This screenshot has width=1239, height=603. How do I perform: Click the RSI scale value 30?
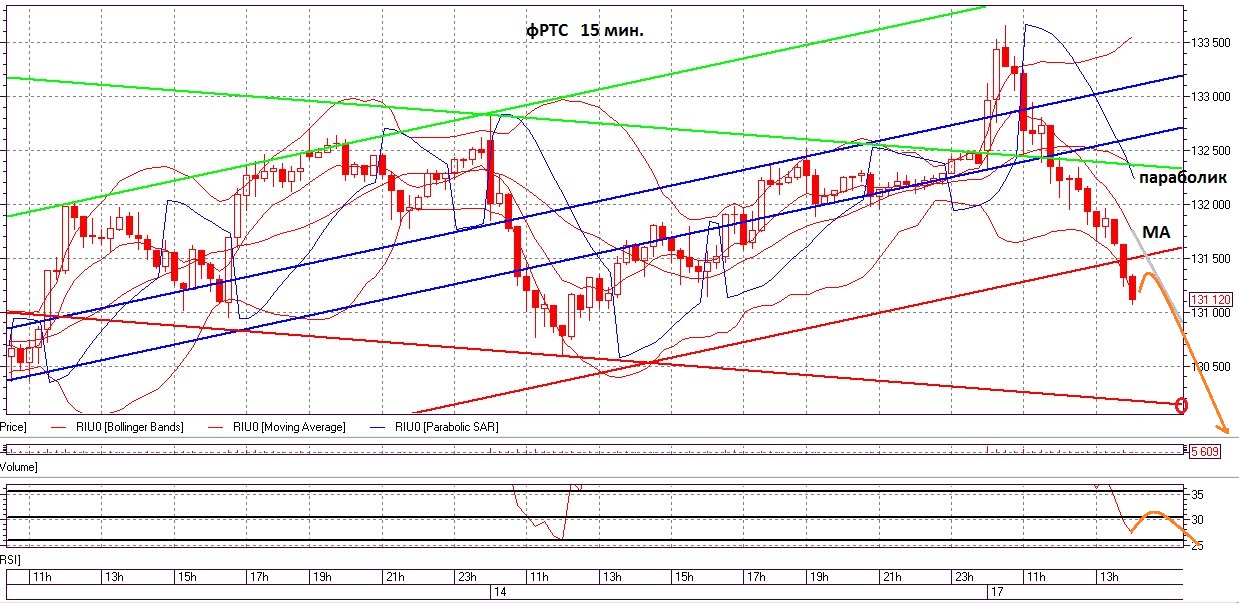[x=1197, y=520]
